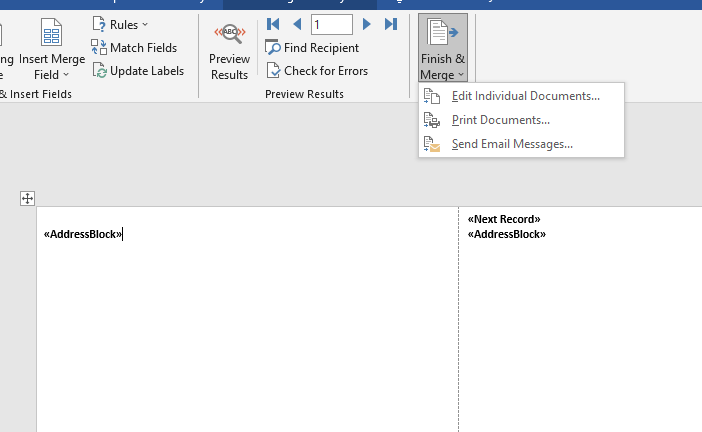
Task: Click the first «AddressBlock» field
Action: [83, 234]
